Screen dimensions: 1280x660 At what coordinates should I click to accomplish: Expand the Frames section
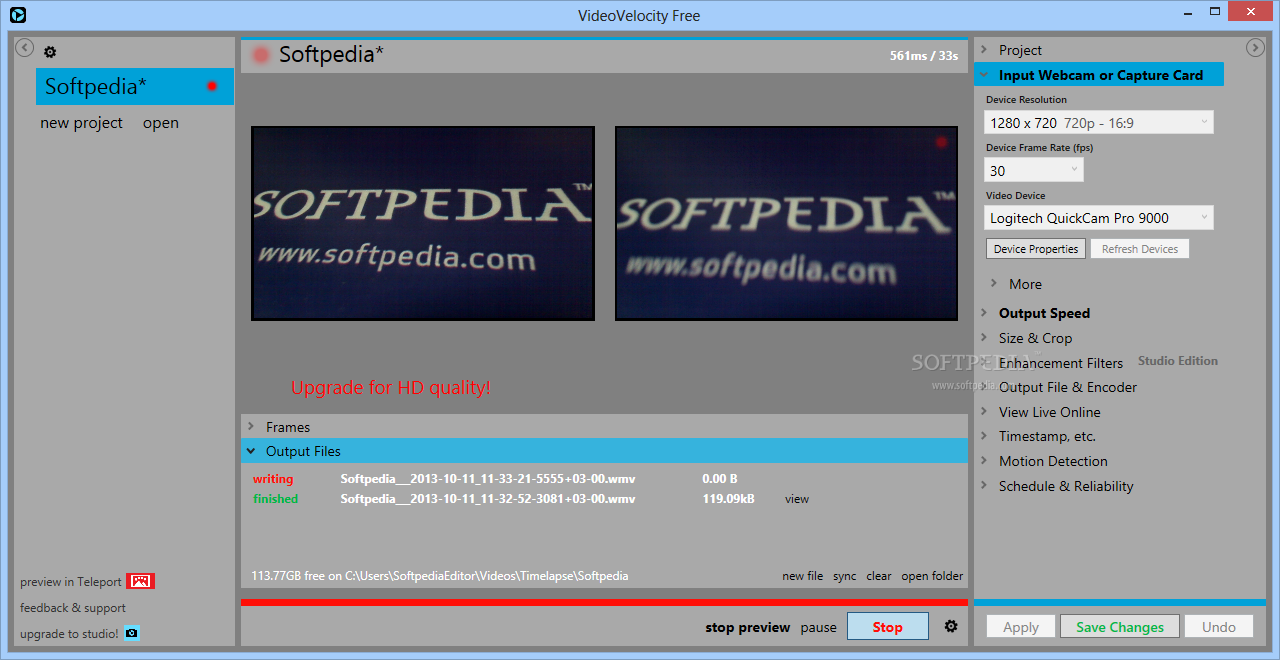(604, 427)
